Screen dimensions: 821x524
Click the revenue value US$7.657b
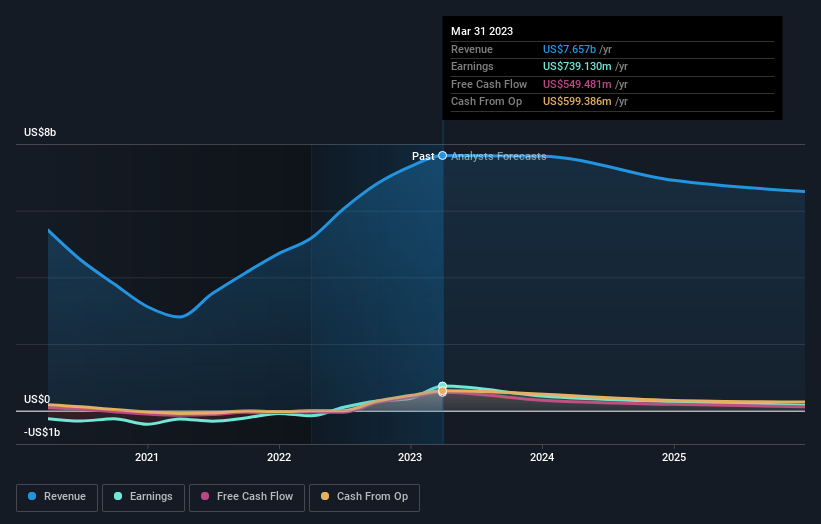[569, 49]
